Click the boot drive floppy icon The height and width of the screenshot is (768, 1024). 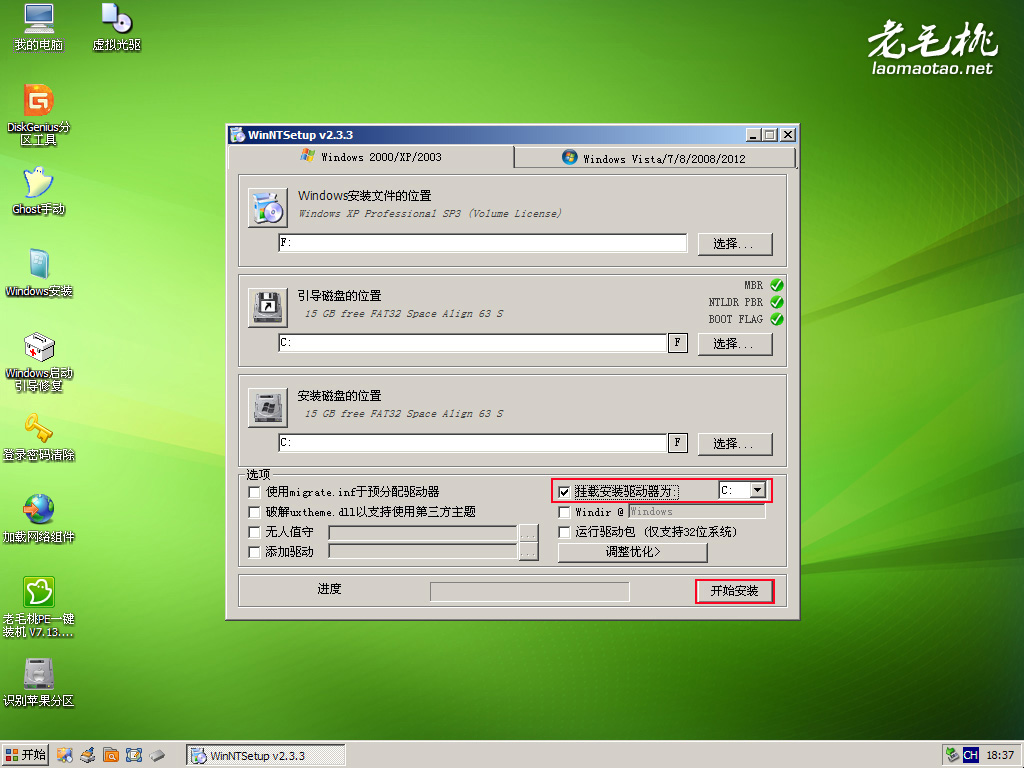268,308
